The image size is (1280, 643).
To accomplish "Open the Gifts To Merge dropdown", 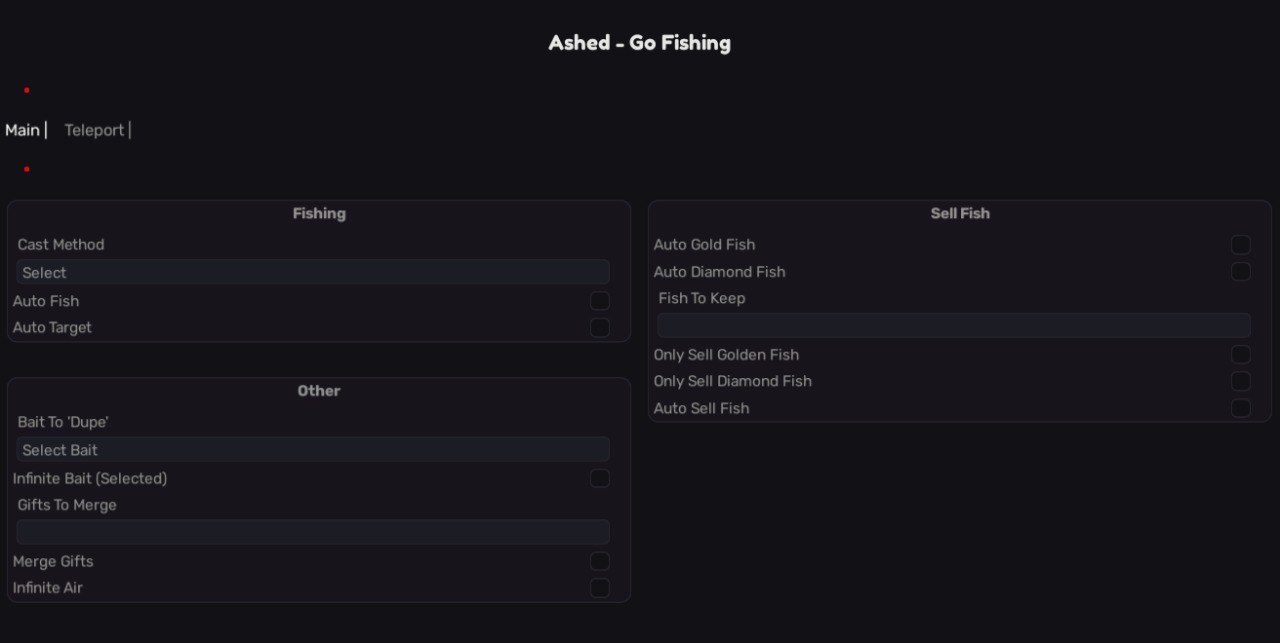I will pos(313,532).
